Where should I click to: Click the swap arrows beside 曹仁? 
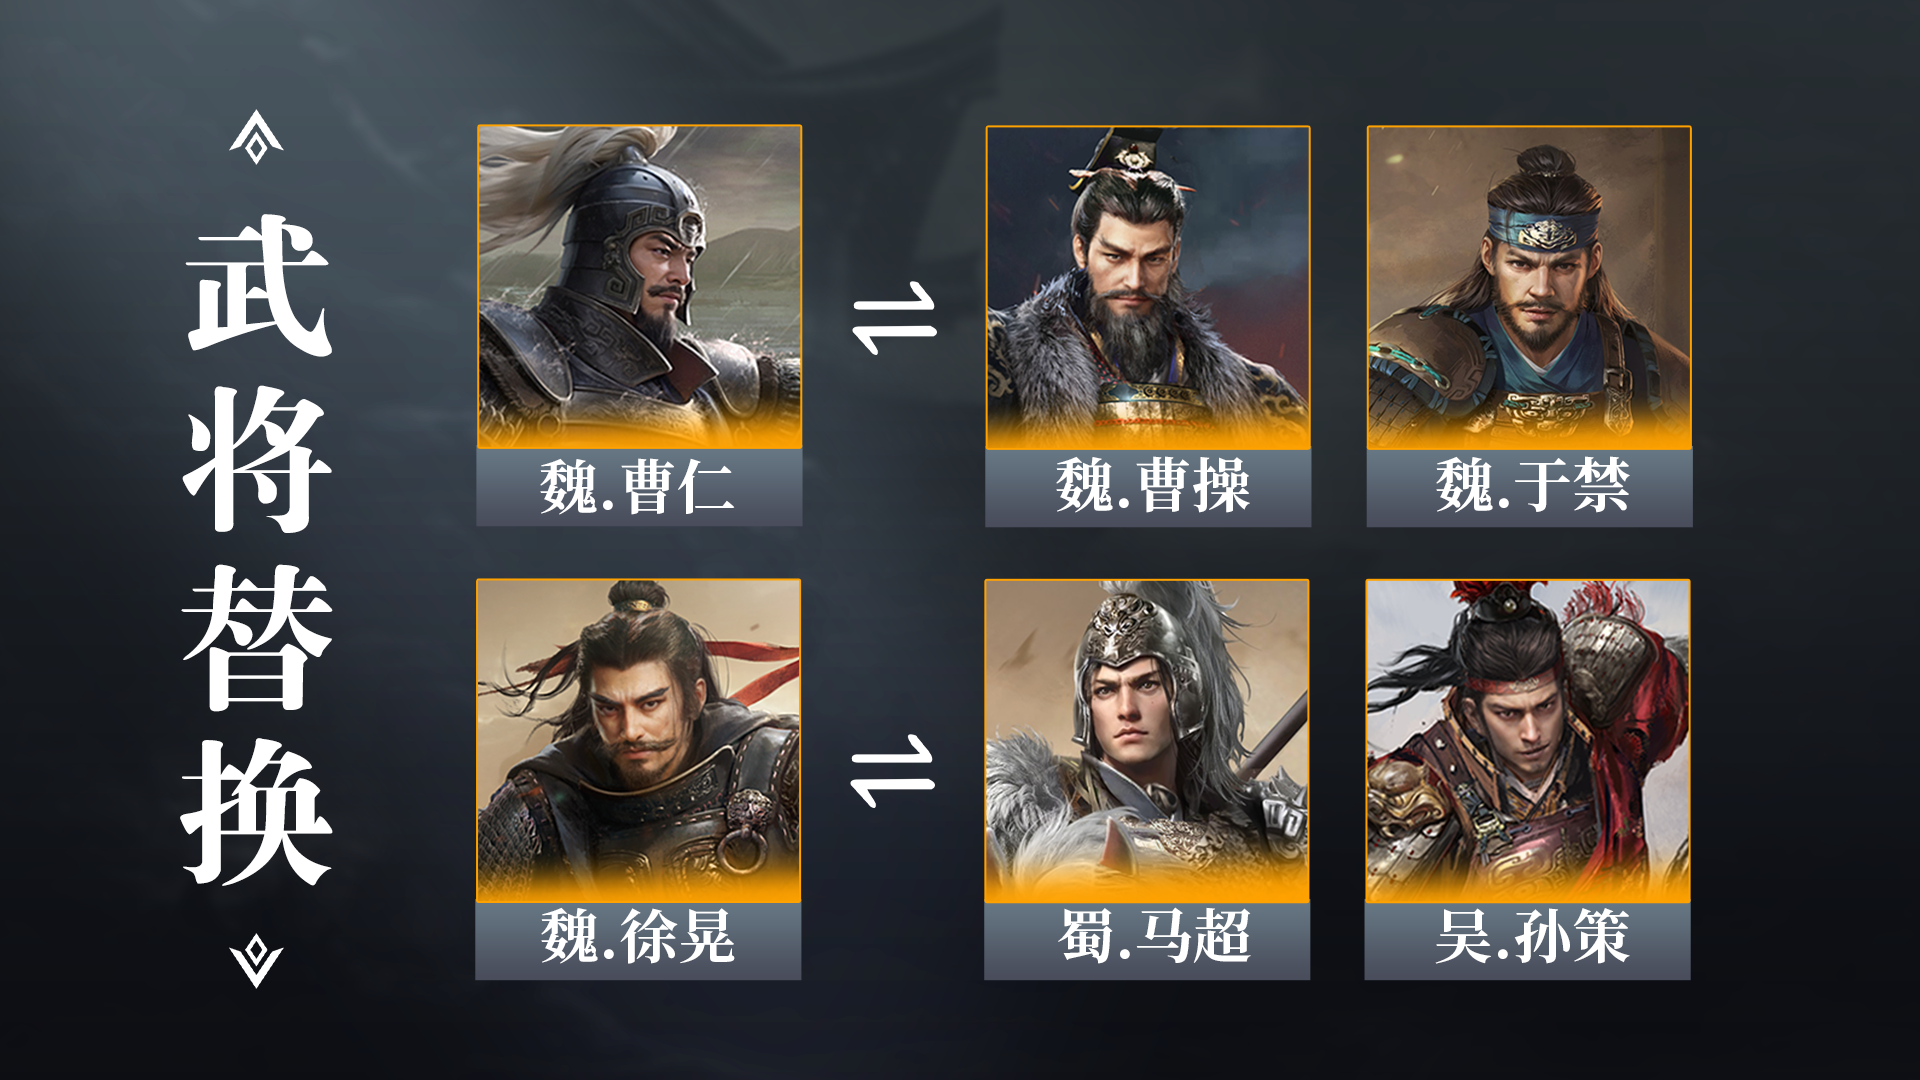(894, 318)
